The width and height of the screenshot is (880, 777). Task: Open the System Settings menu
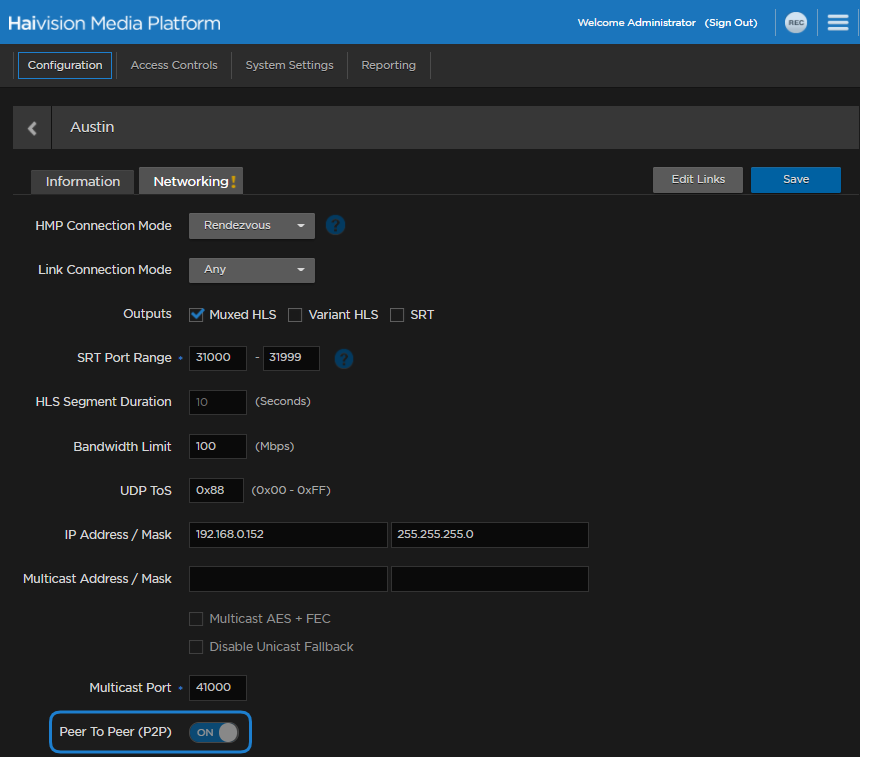[289, 65]
